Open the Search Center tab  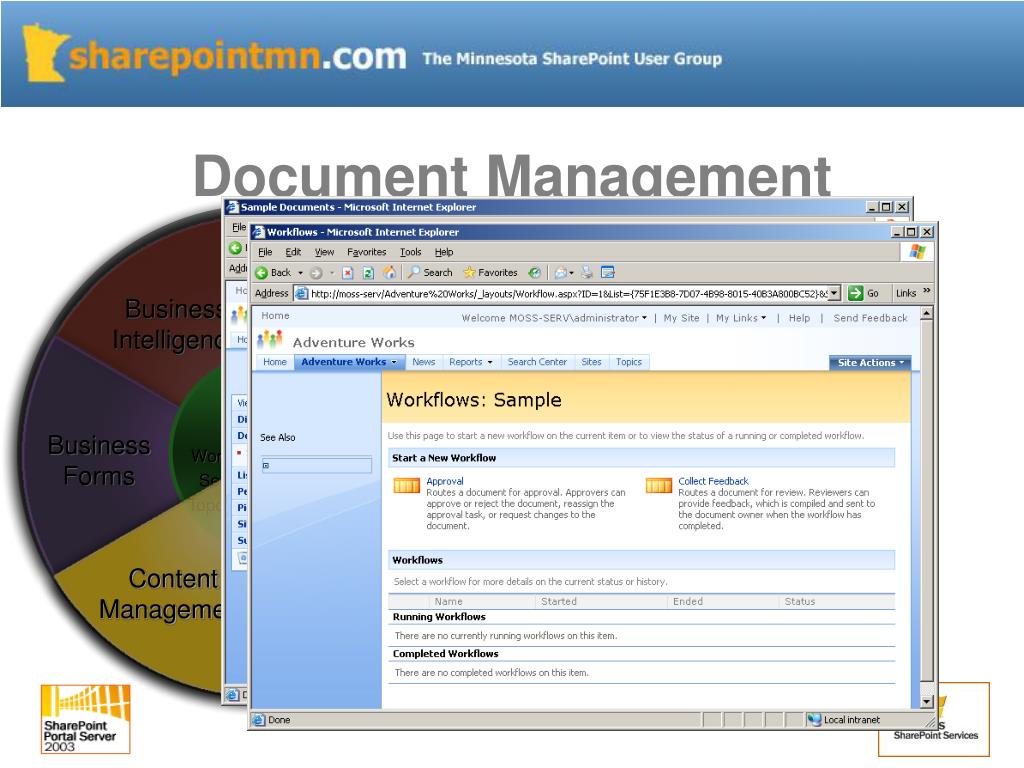[537, 362]
